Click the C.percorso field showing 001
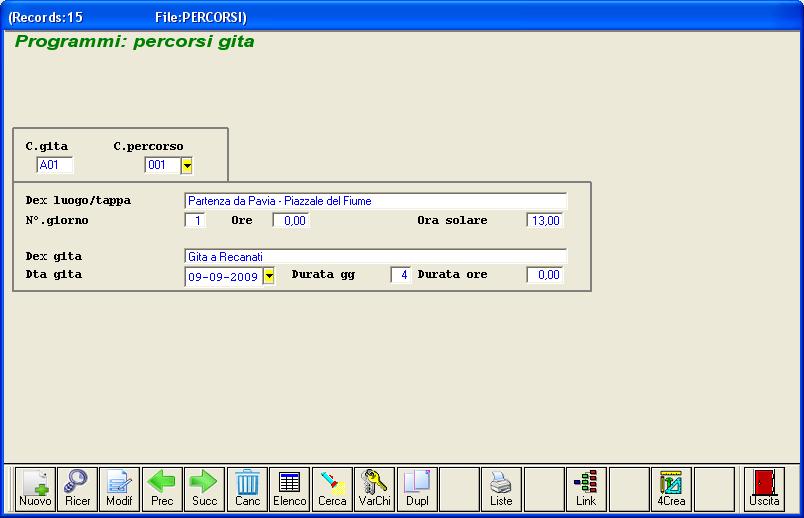Screen dimensions: 804x518 pyautogui.click(x=163, y=165)
